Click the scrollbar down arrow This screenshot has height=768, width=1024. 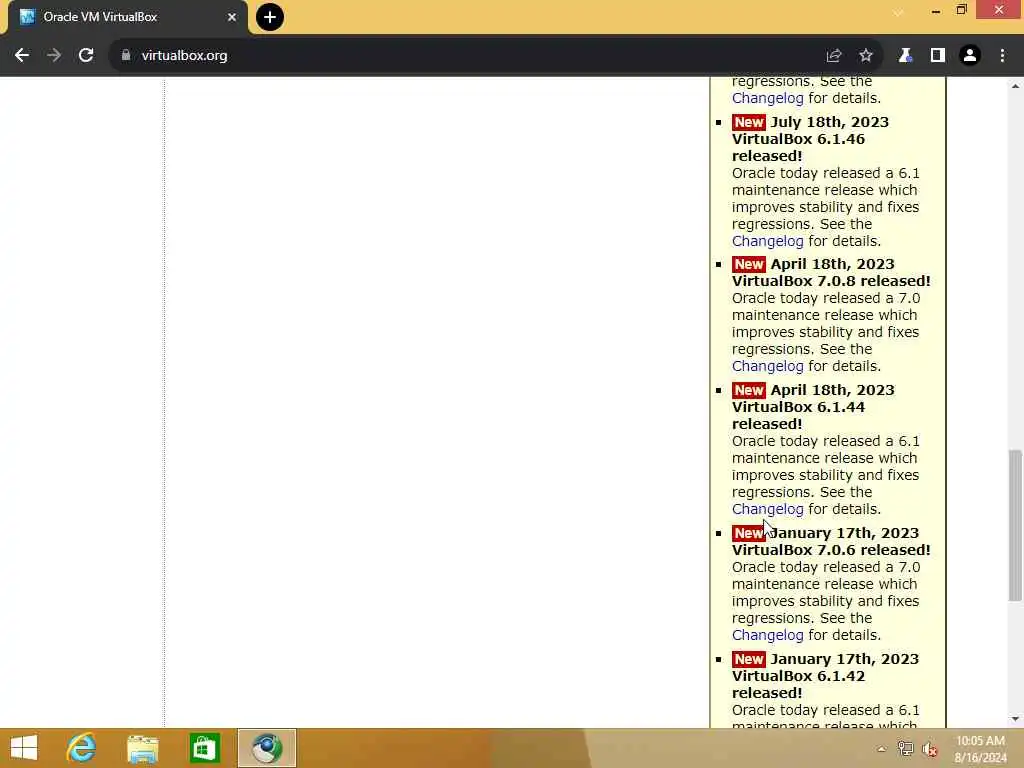[x=1015, y=719]
